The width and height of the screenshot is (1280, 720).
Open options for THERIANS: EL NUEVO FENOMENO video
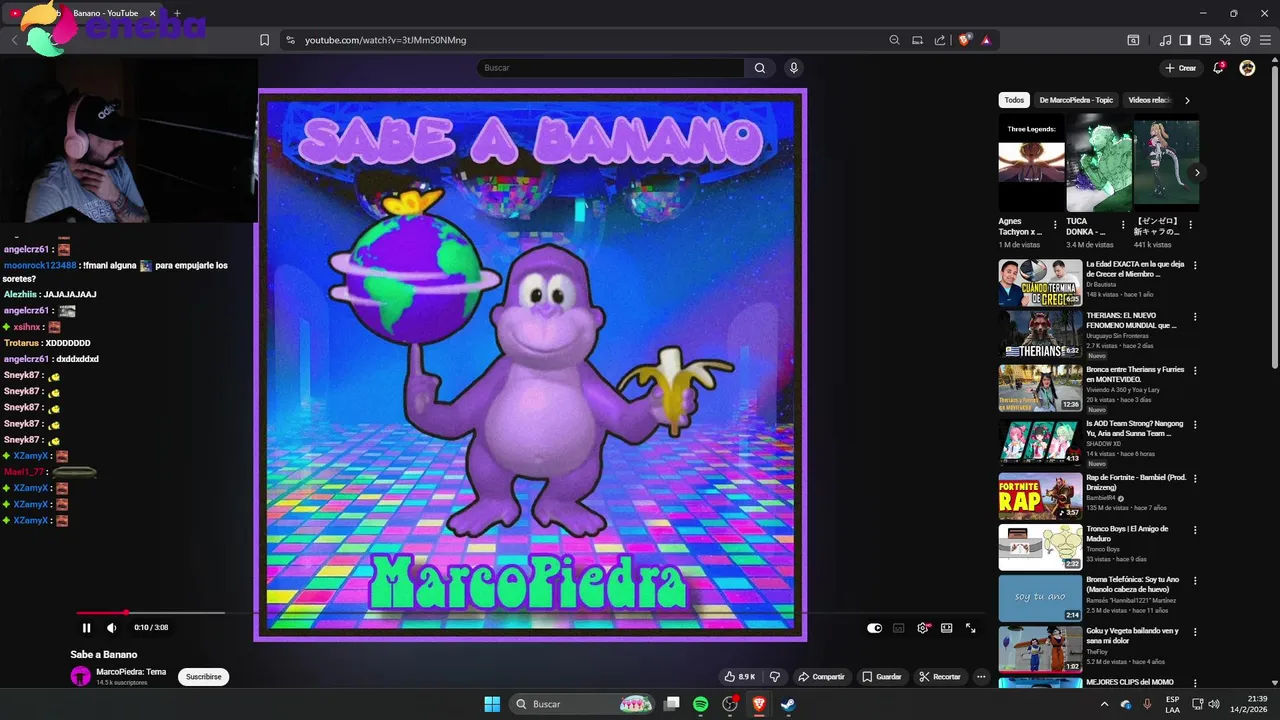[1195, 317]
